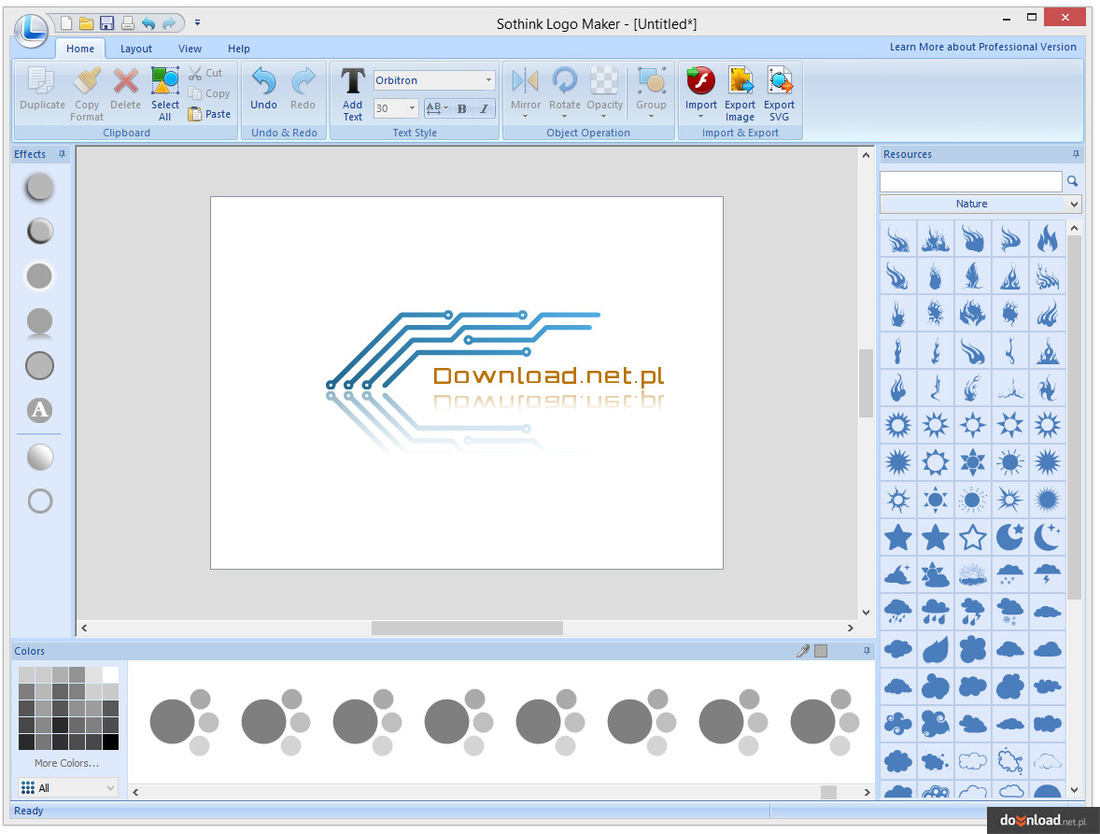
Task: Apply the hollow ring outline effect
Action: pos(40,501)
